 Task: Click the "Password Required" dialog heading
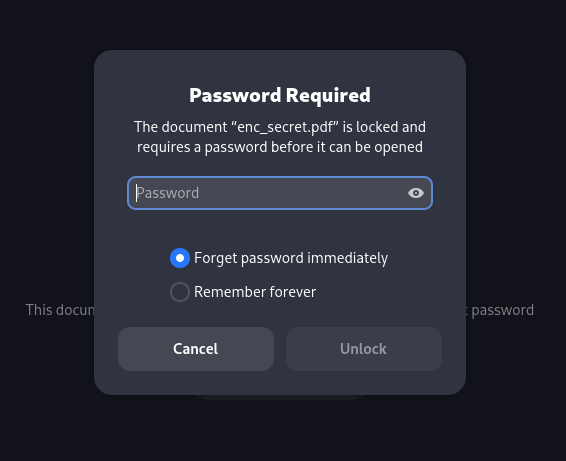(280, 95)
